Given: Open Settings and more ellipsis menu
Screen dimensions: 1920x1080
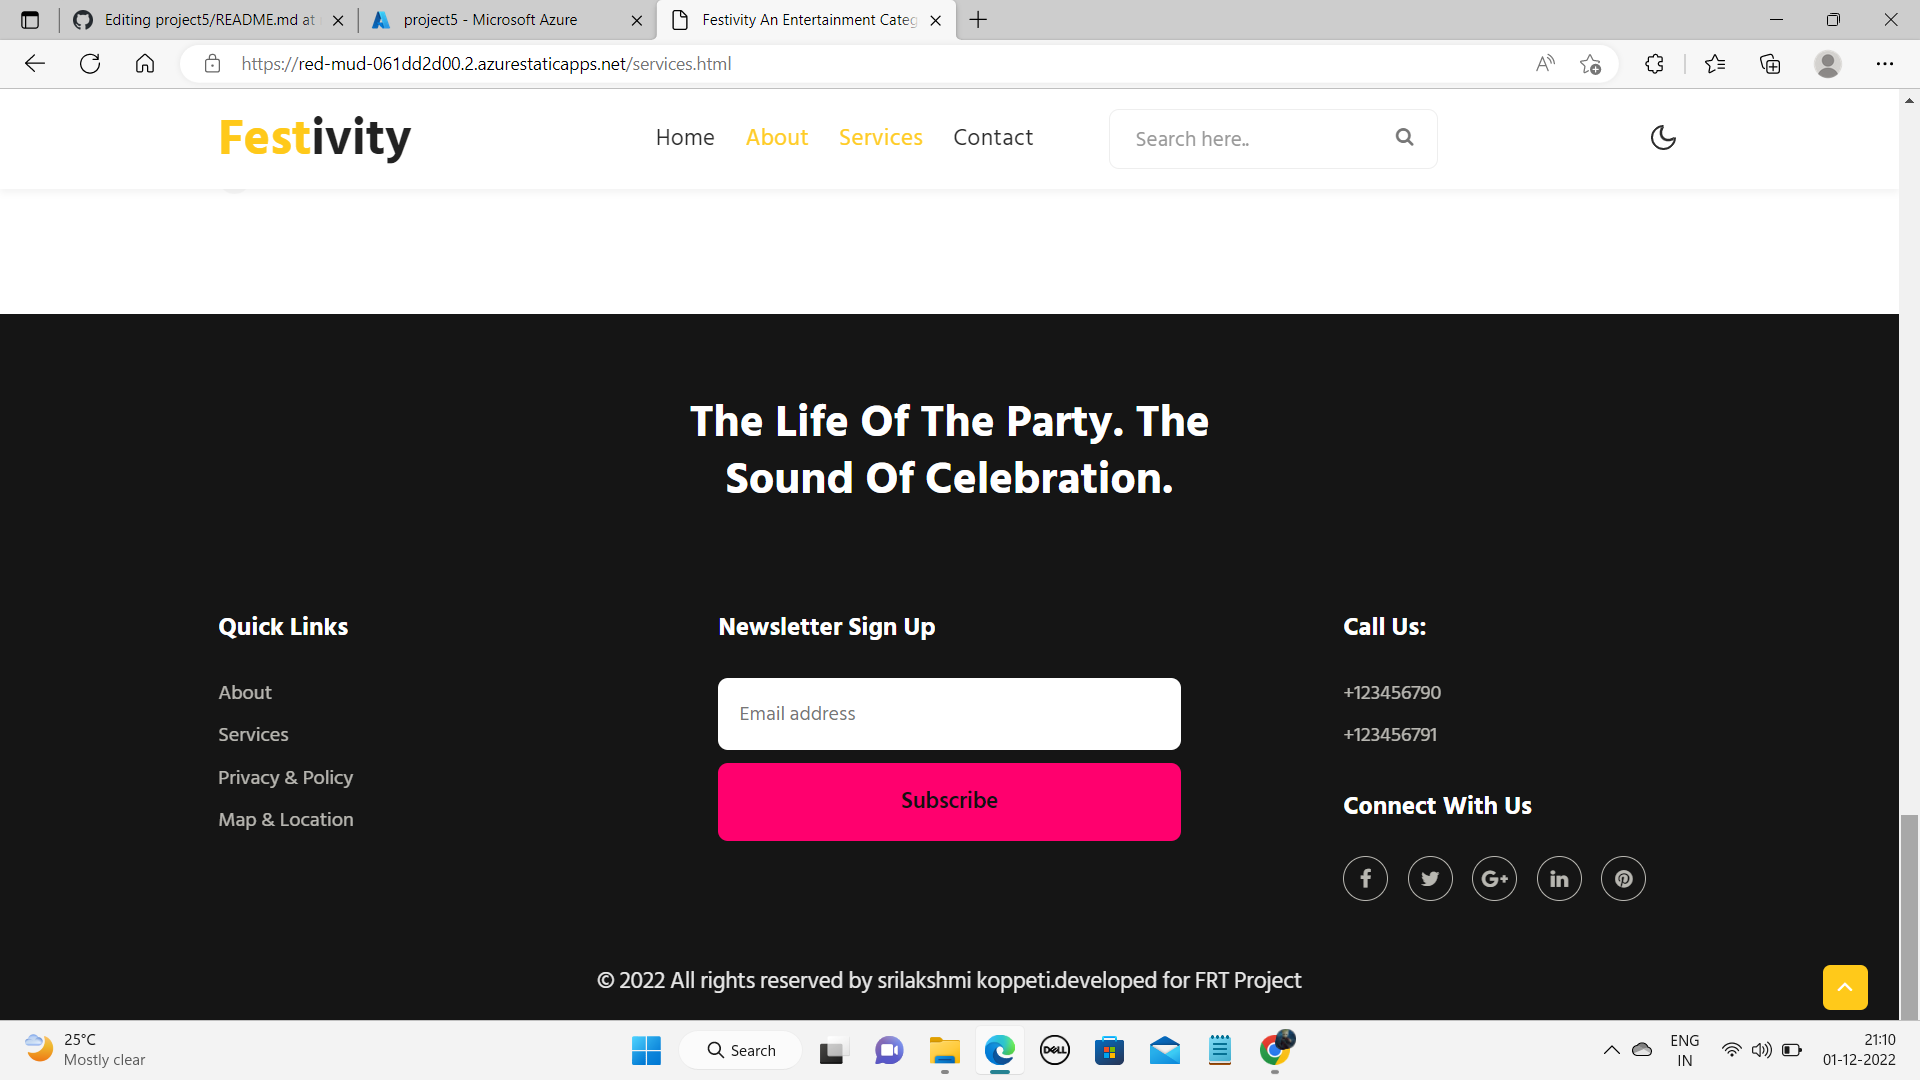Looking at the screenshot, I should point(1884,64).
